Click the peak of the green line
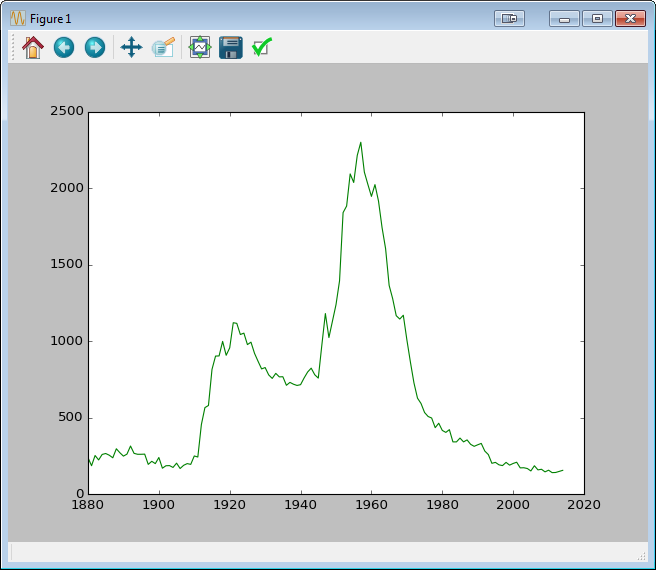Screen dimensions: 656x570 [x=360, y=142]
